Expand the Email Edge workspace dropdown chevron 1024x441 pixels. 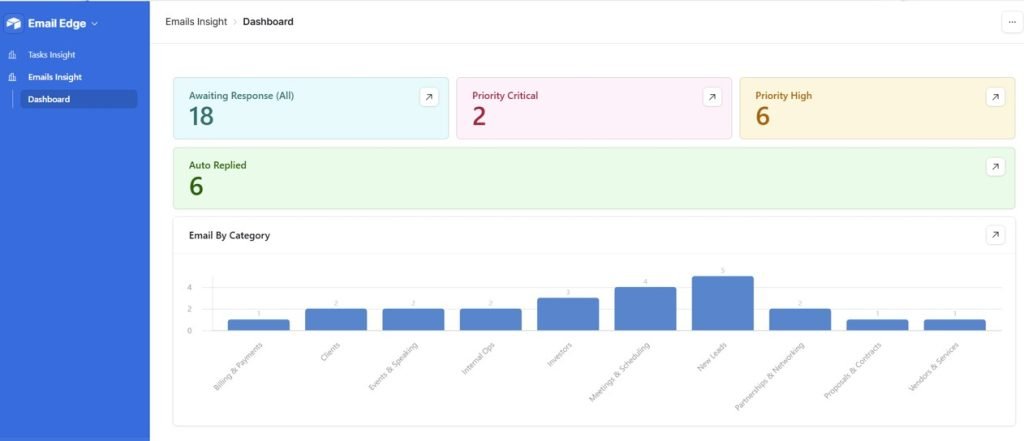click(95, 23)
